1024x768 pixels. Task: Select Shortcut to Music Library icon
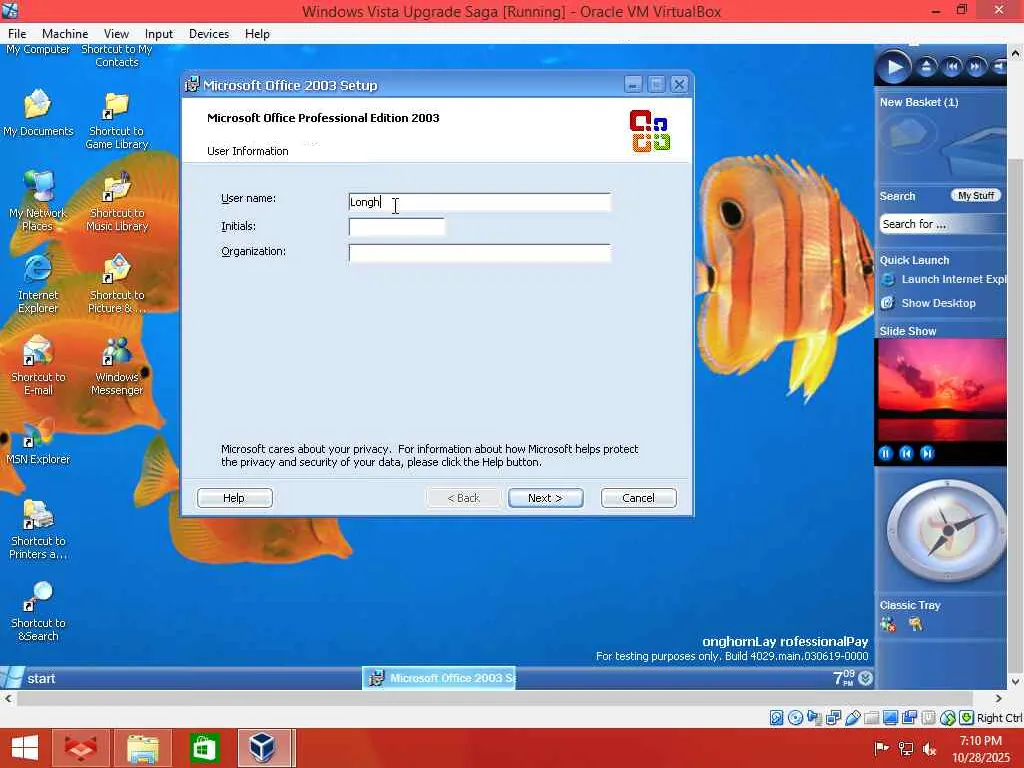coord(117,202)
